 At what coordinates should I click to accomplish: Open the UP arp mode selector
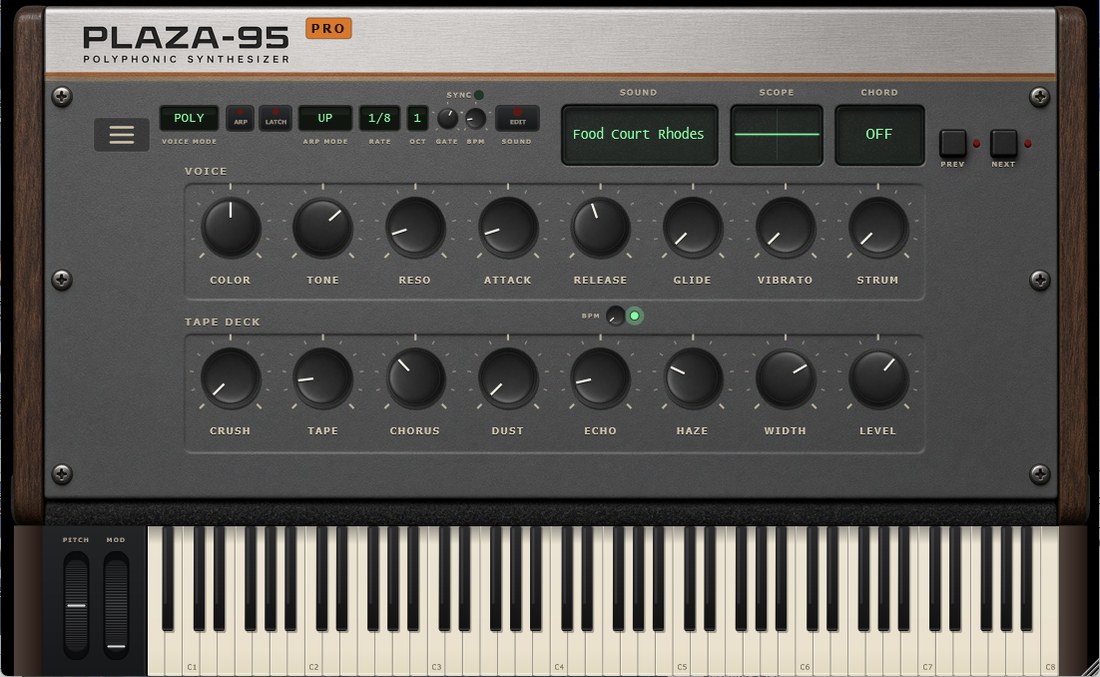pyautogui.click(x=325, y=118)
